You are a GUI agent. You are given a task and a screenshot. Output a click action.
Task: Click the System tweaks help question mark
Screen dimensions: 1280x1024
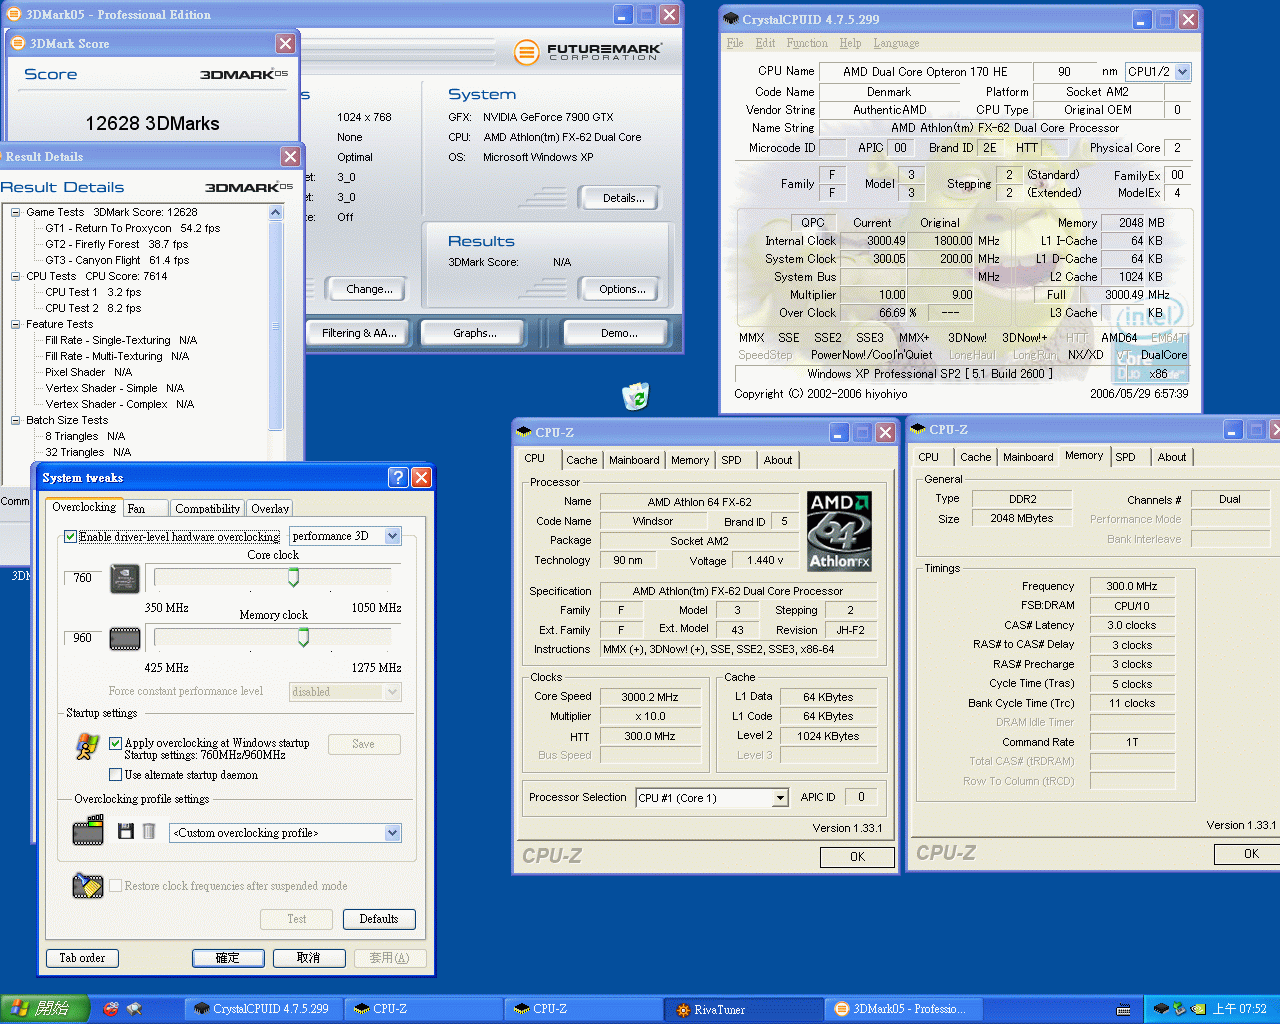pyautogui.click(x=398, y=478)
